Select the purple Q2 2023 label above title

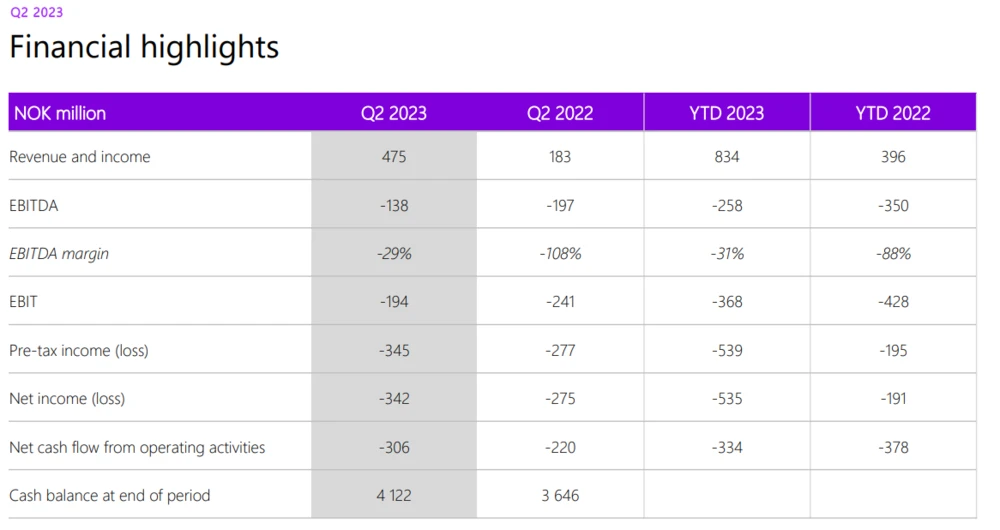pyautogui.click(x=37, y=13)
